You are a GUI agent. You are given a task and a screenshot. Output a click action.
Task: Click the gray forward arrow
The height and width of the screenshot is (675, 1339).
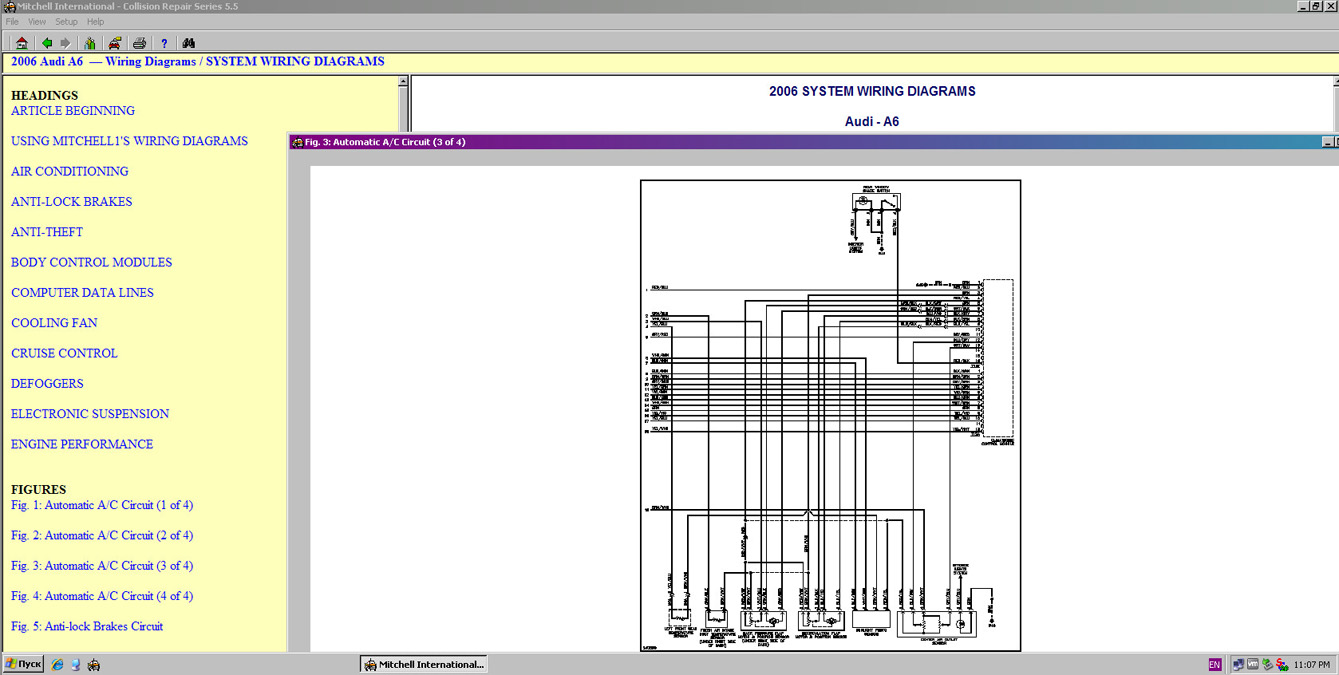pyautogui.click(x=66, y=43)
